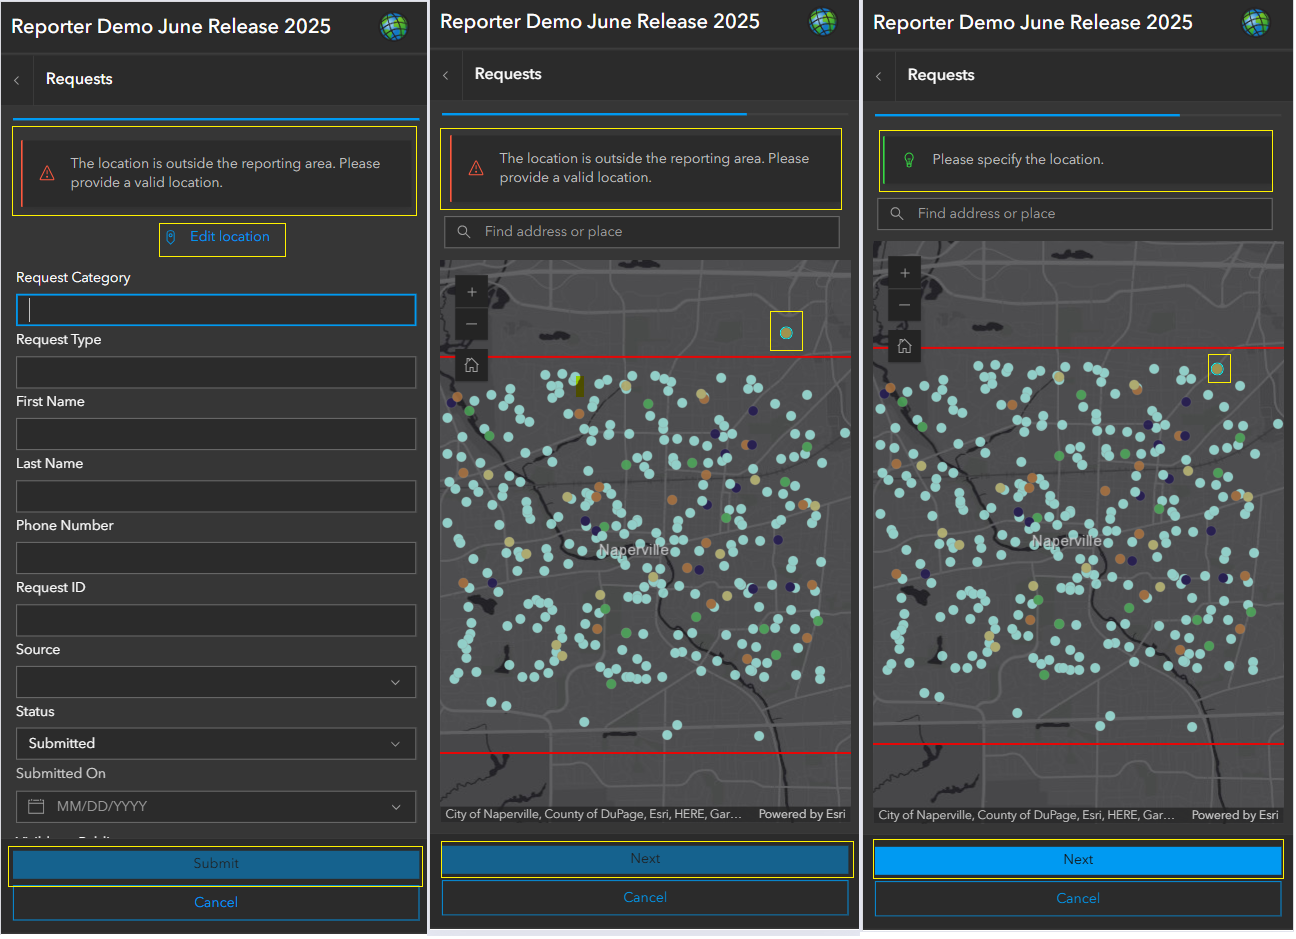Reset right panel map to home extent

point(904,346)
